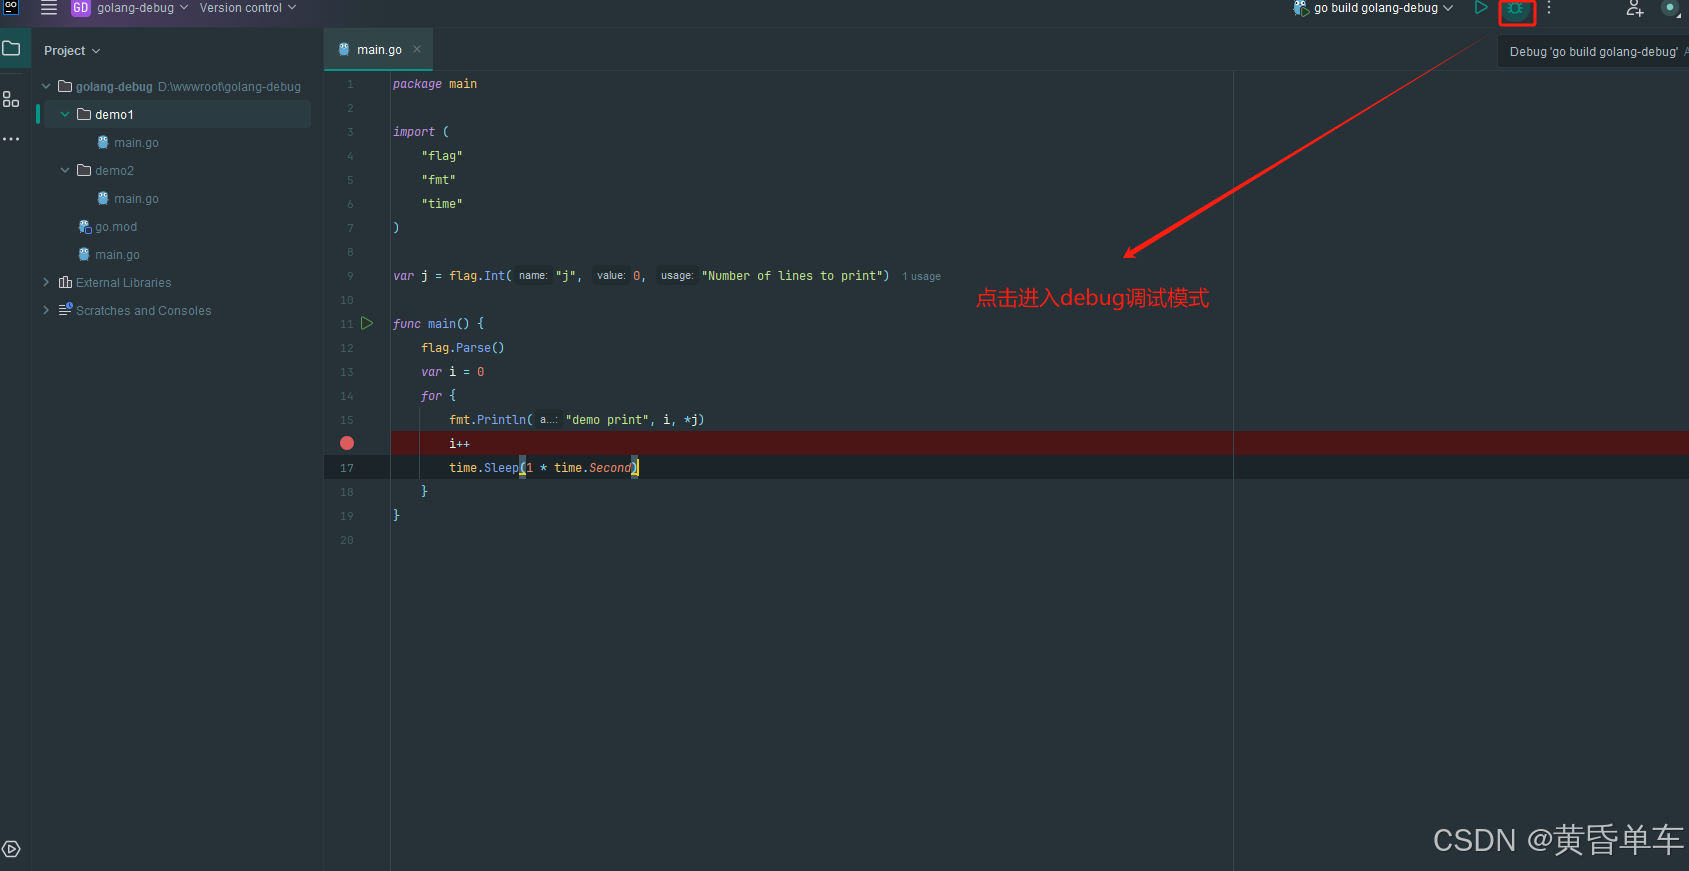Open the Services tool window icon
Image resolution: width=1689 pixels, height=871 pixels.
pos(11,849)
